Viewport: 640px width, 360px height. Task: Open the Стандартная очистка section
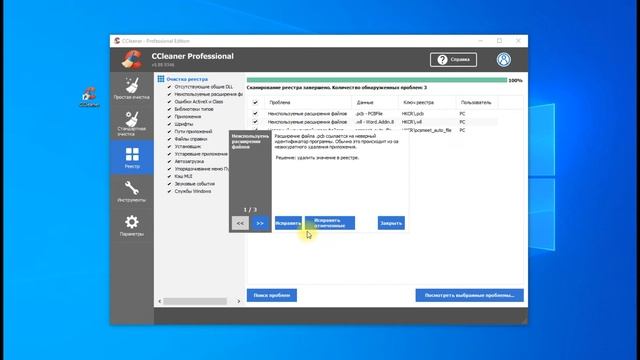tap(131, 123)
